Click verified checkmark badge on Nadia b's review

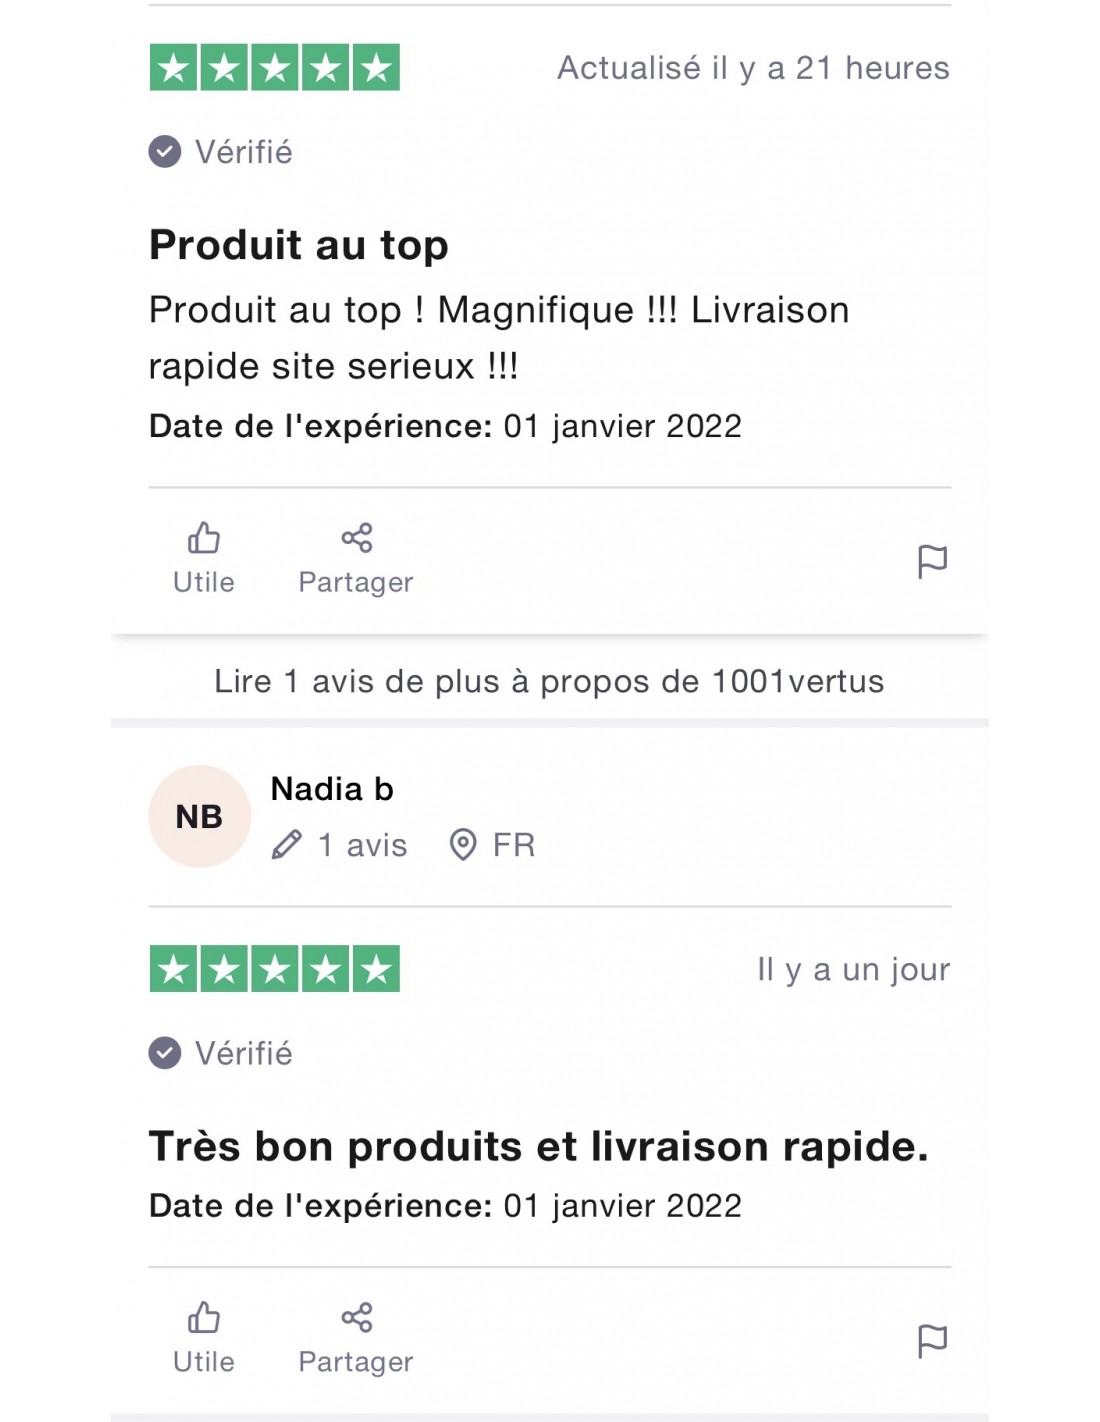pyautogui.click(x=165, y=1053)
